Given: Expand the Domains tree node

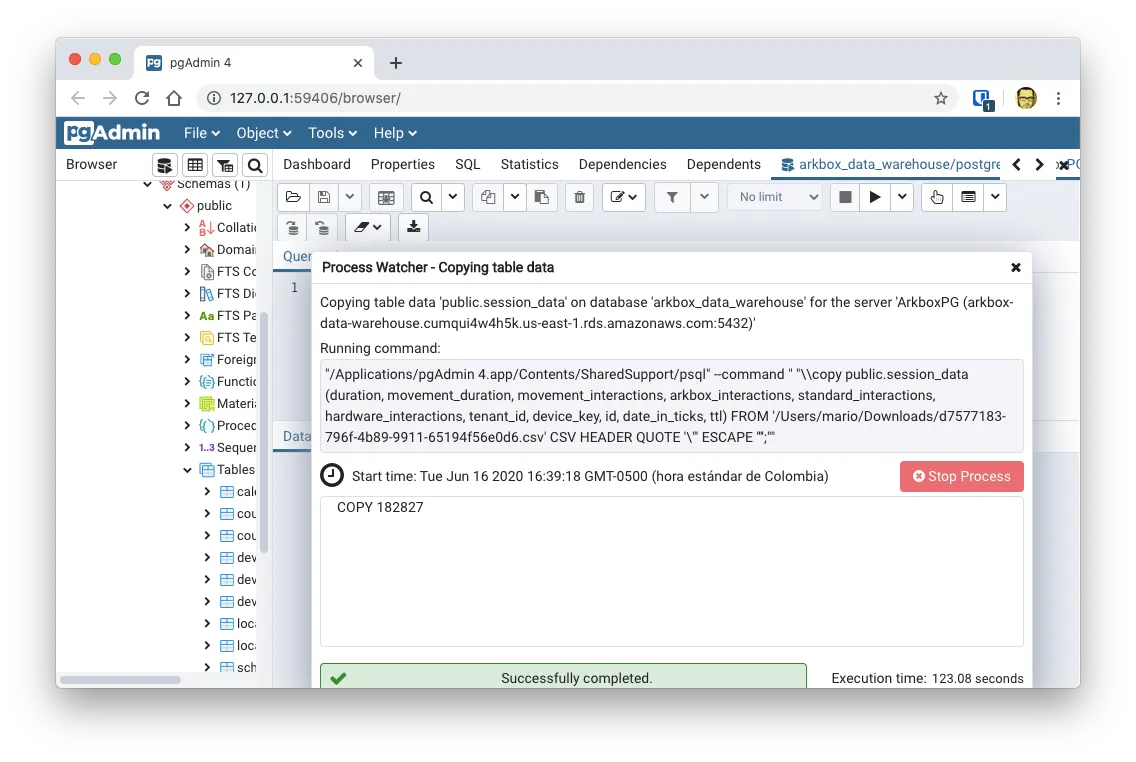Looking at the screenshot, I should pos(187,249).
